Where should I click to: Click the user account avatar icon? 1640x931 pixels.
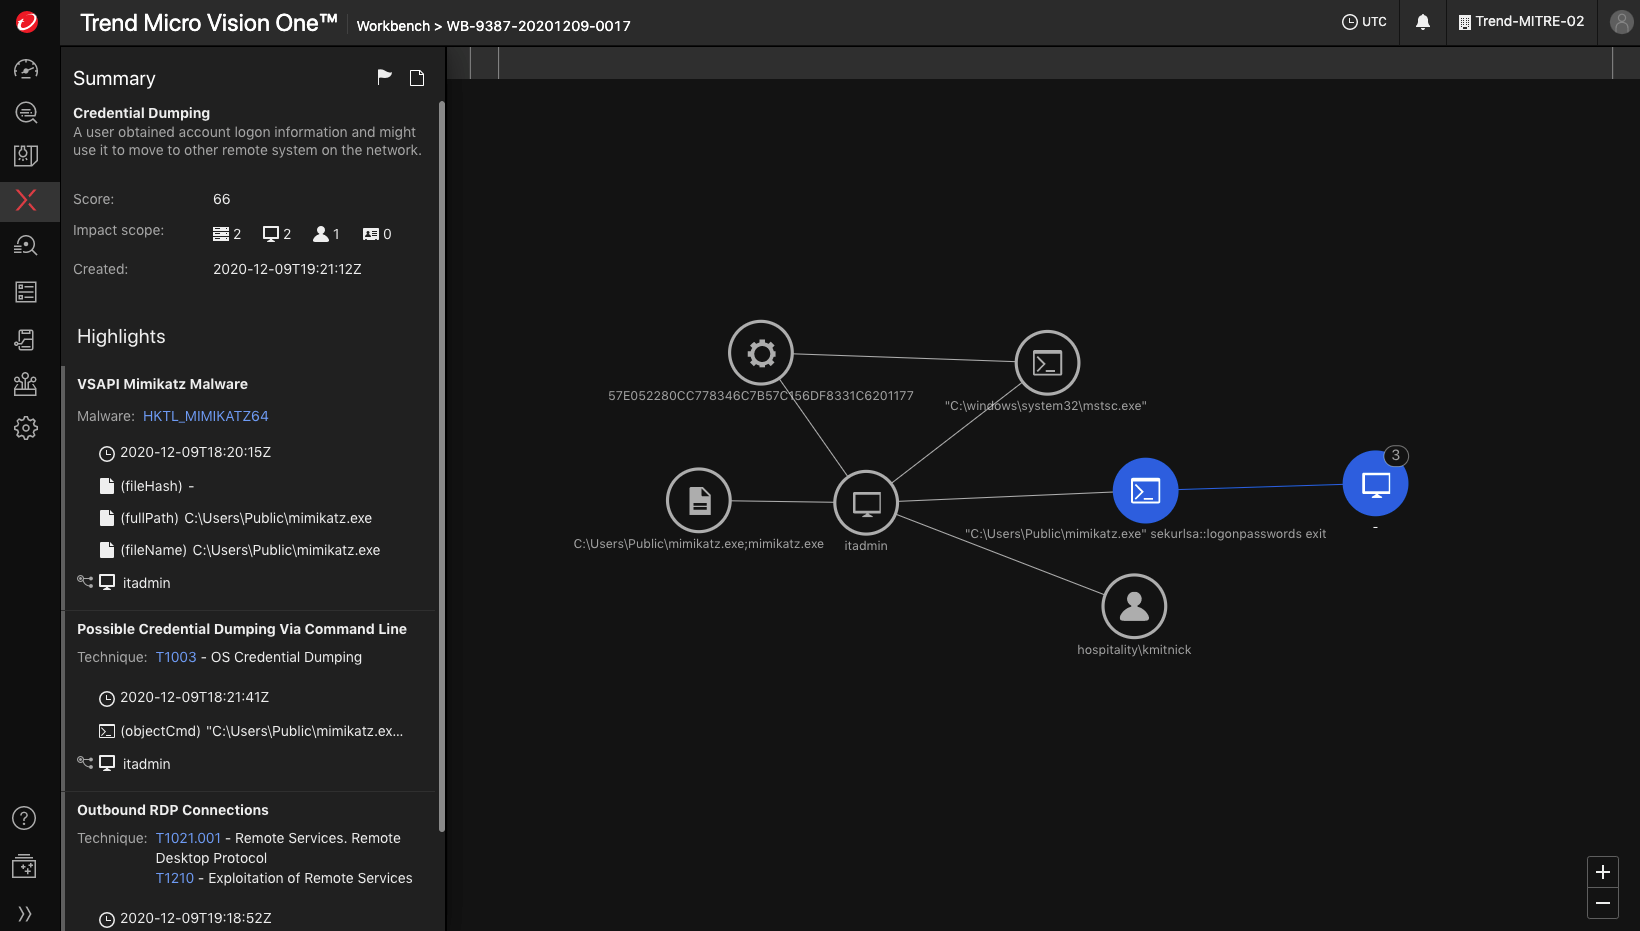1621,22
